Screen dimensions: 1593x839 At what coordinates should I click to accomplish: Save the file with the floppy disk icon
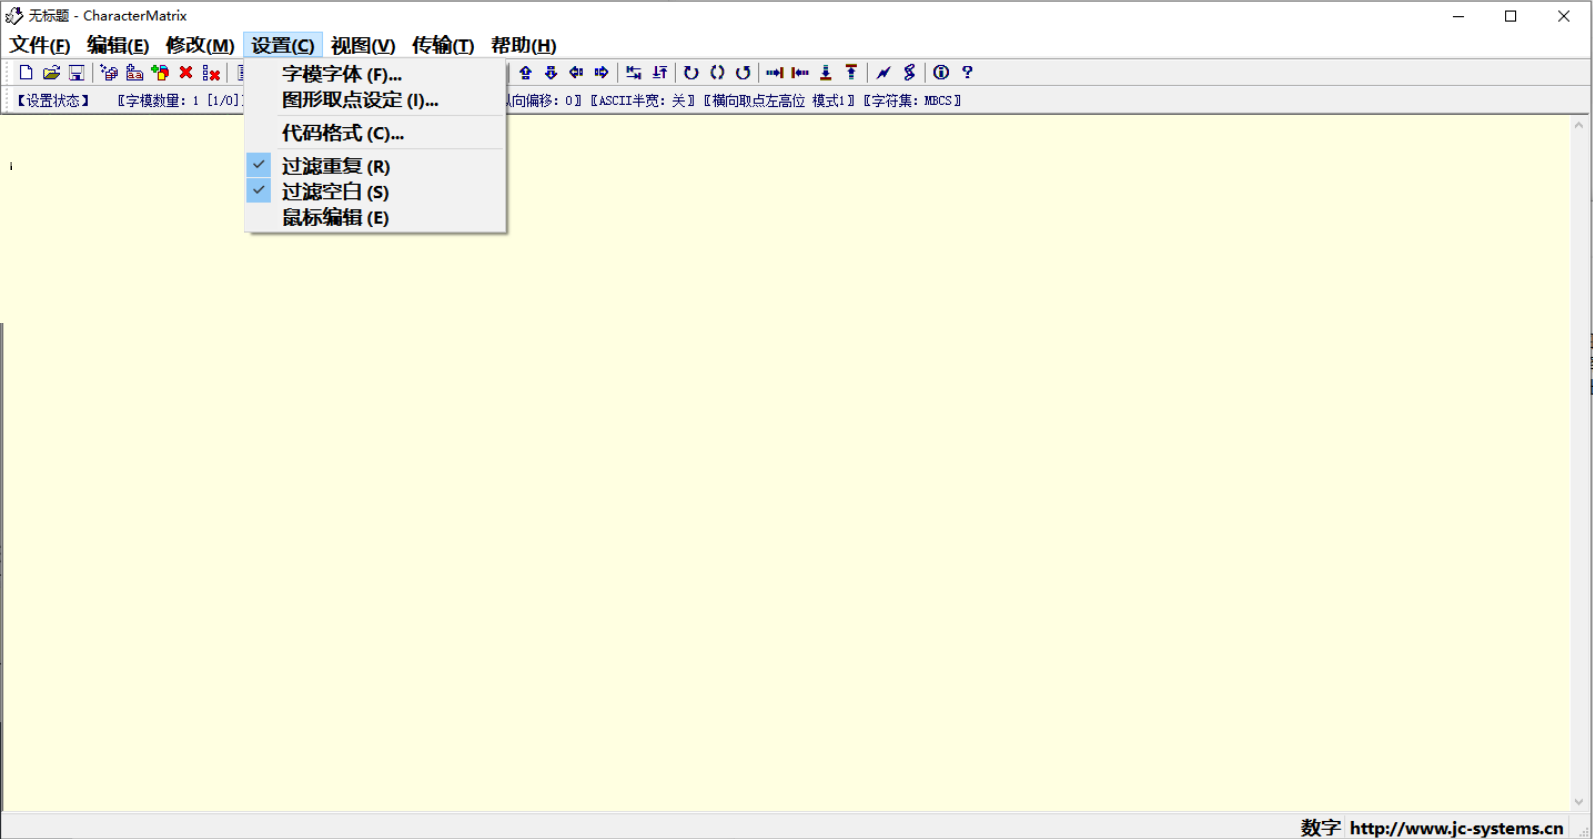pyautogui.click(x=76, y=72)
